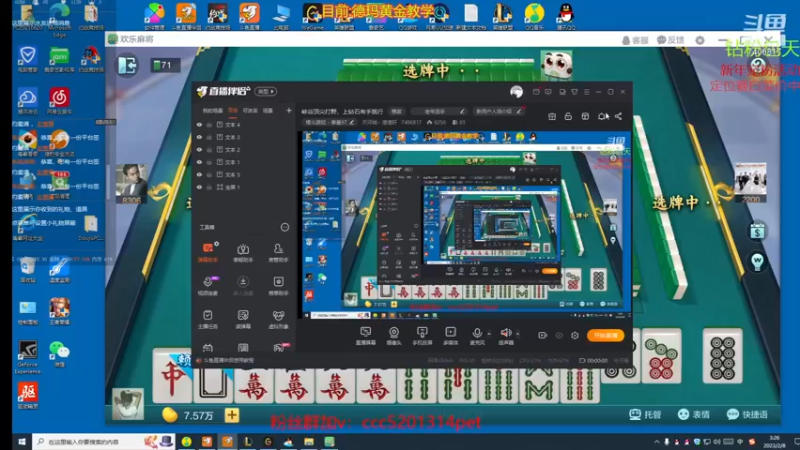The image size is (800, 450).
Task: Toggle visibility of 全屏 1 source
Action: coord(199,187)
